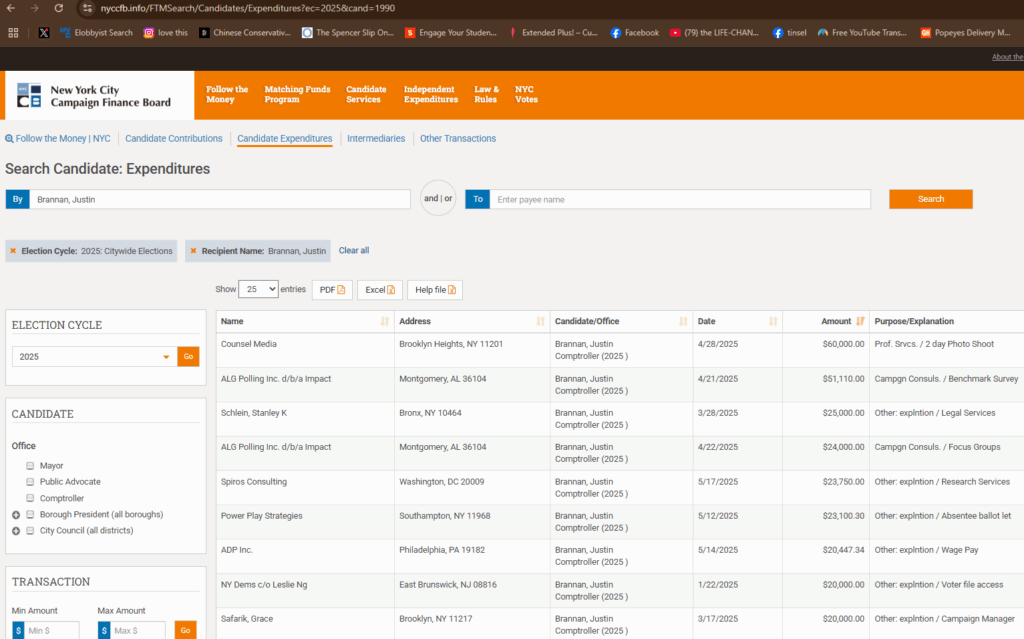Viewport: 1024px width, 639px height.
Task: Open the Engage Your Studen... bookmark
Action: click(x=451, y=33)
